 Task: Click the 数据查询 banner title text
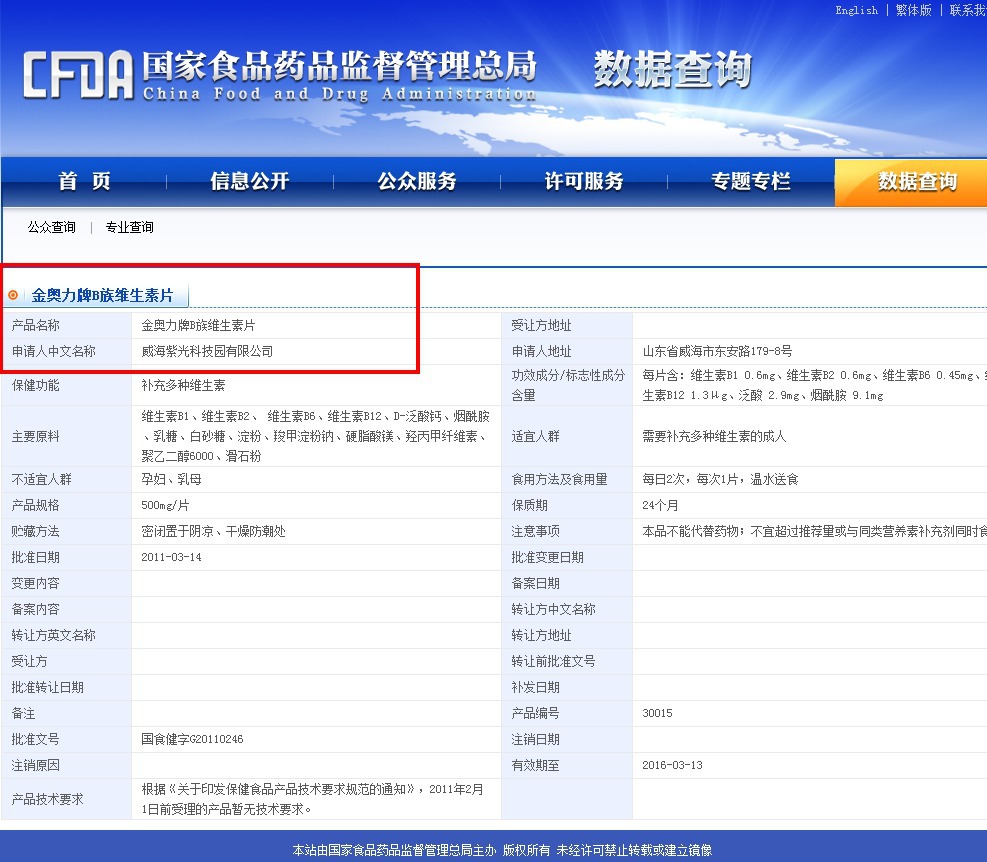pos(672,69)
